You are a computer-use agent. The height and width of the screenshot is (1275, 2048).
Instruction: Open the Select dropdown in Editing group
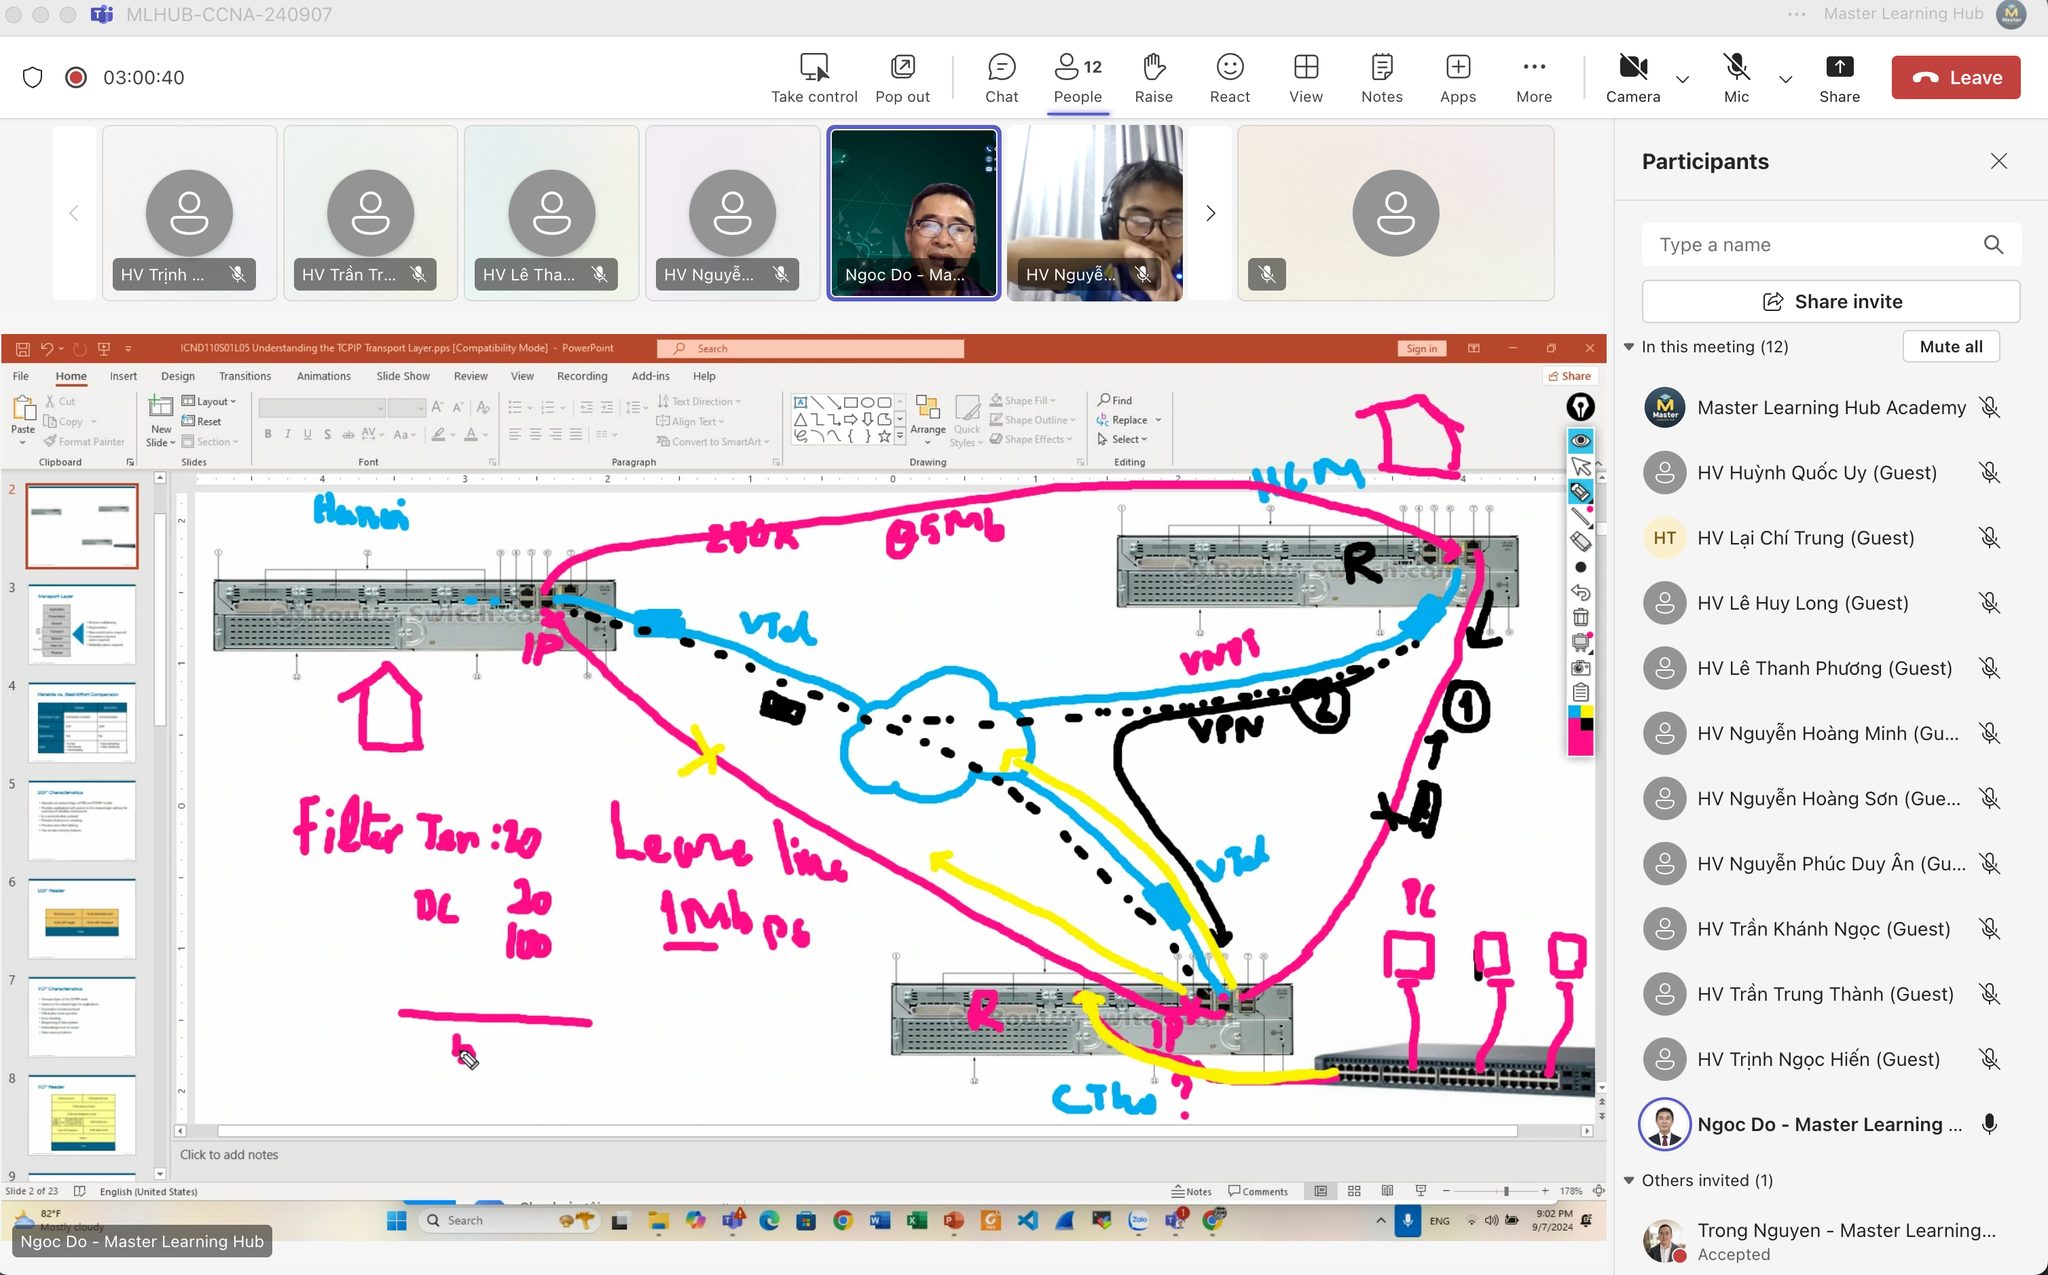(1122, 439)
